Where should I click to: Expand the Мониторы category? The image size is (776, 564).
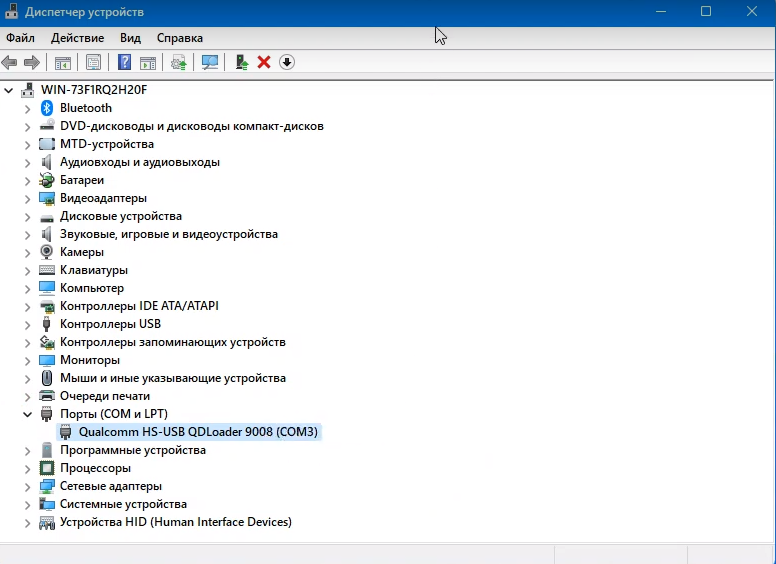pyautogui.click(x=28, y=361)
